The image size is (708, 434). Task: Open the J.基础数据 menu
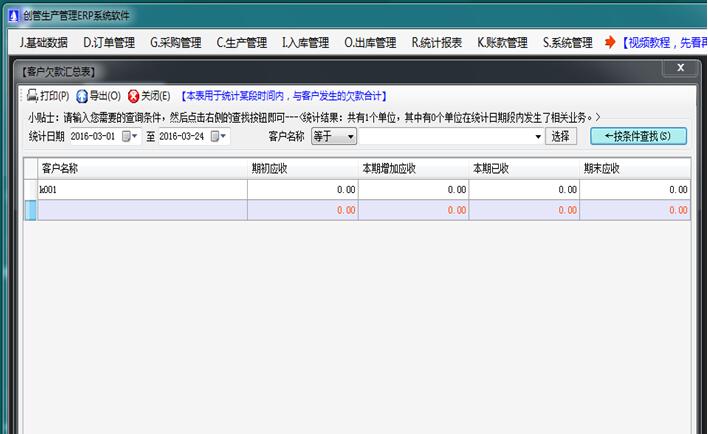point(44,43)
